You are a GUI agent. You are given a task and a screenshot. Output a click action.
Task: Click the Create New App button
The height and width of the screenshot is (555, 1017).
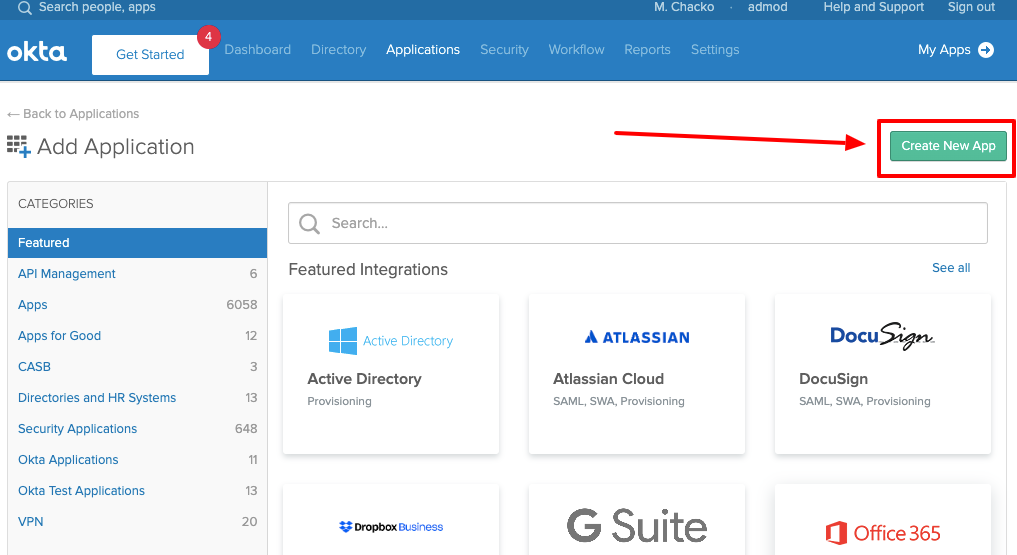[x=948, y=146]
